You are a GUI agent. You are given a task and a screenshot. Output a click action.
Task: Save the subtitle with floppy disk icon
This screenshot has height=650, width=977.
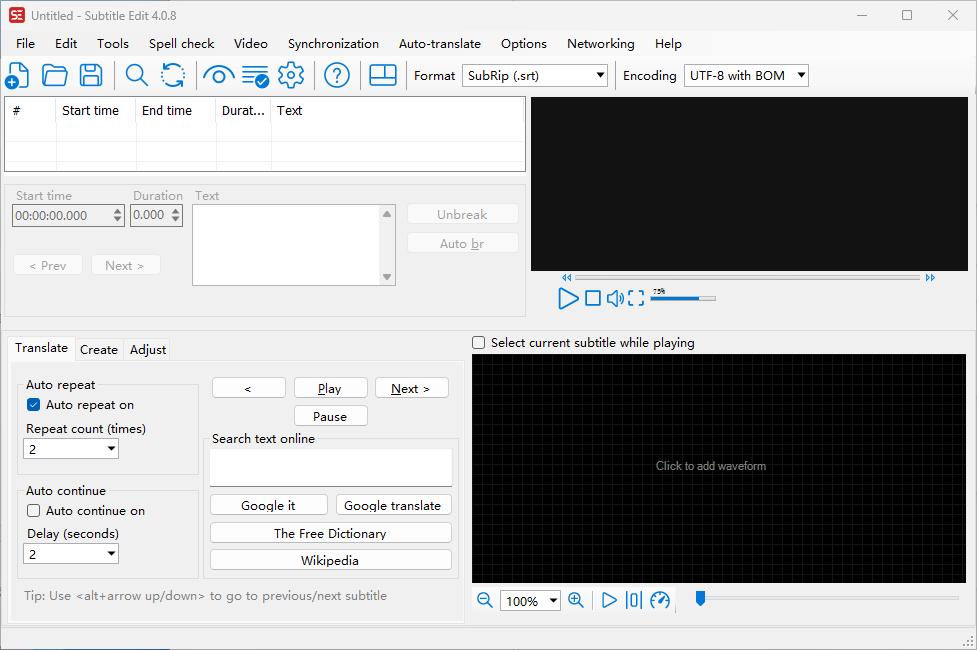coord(91,75)
